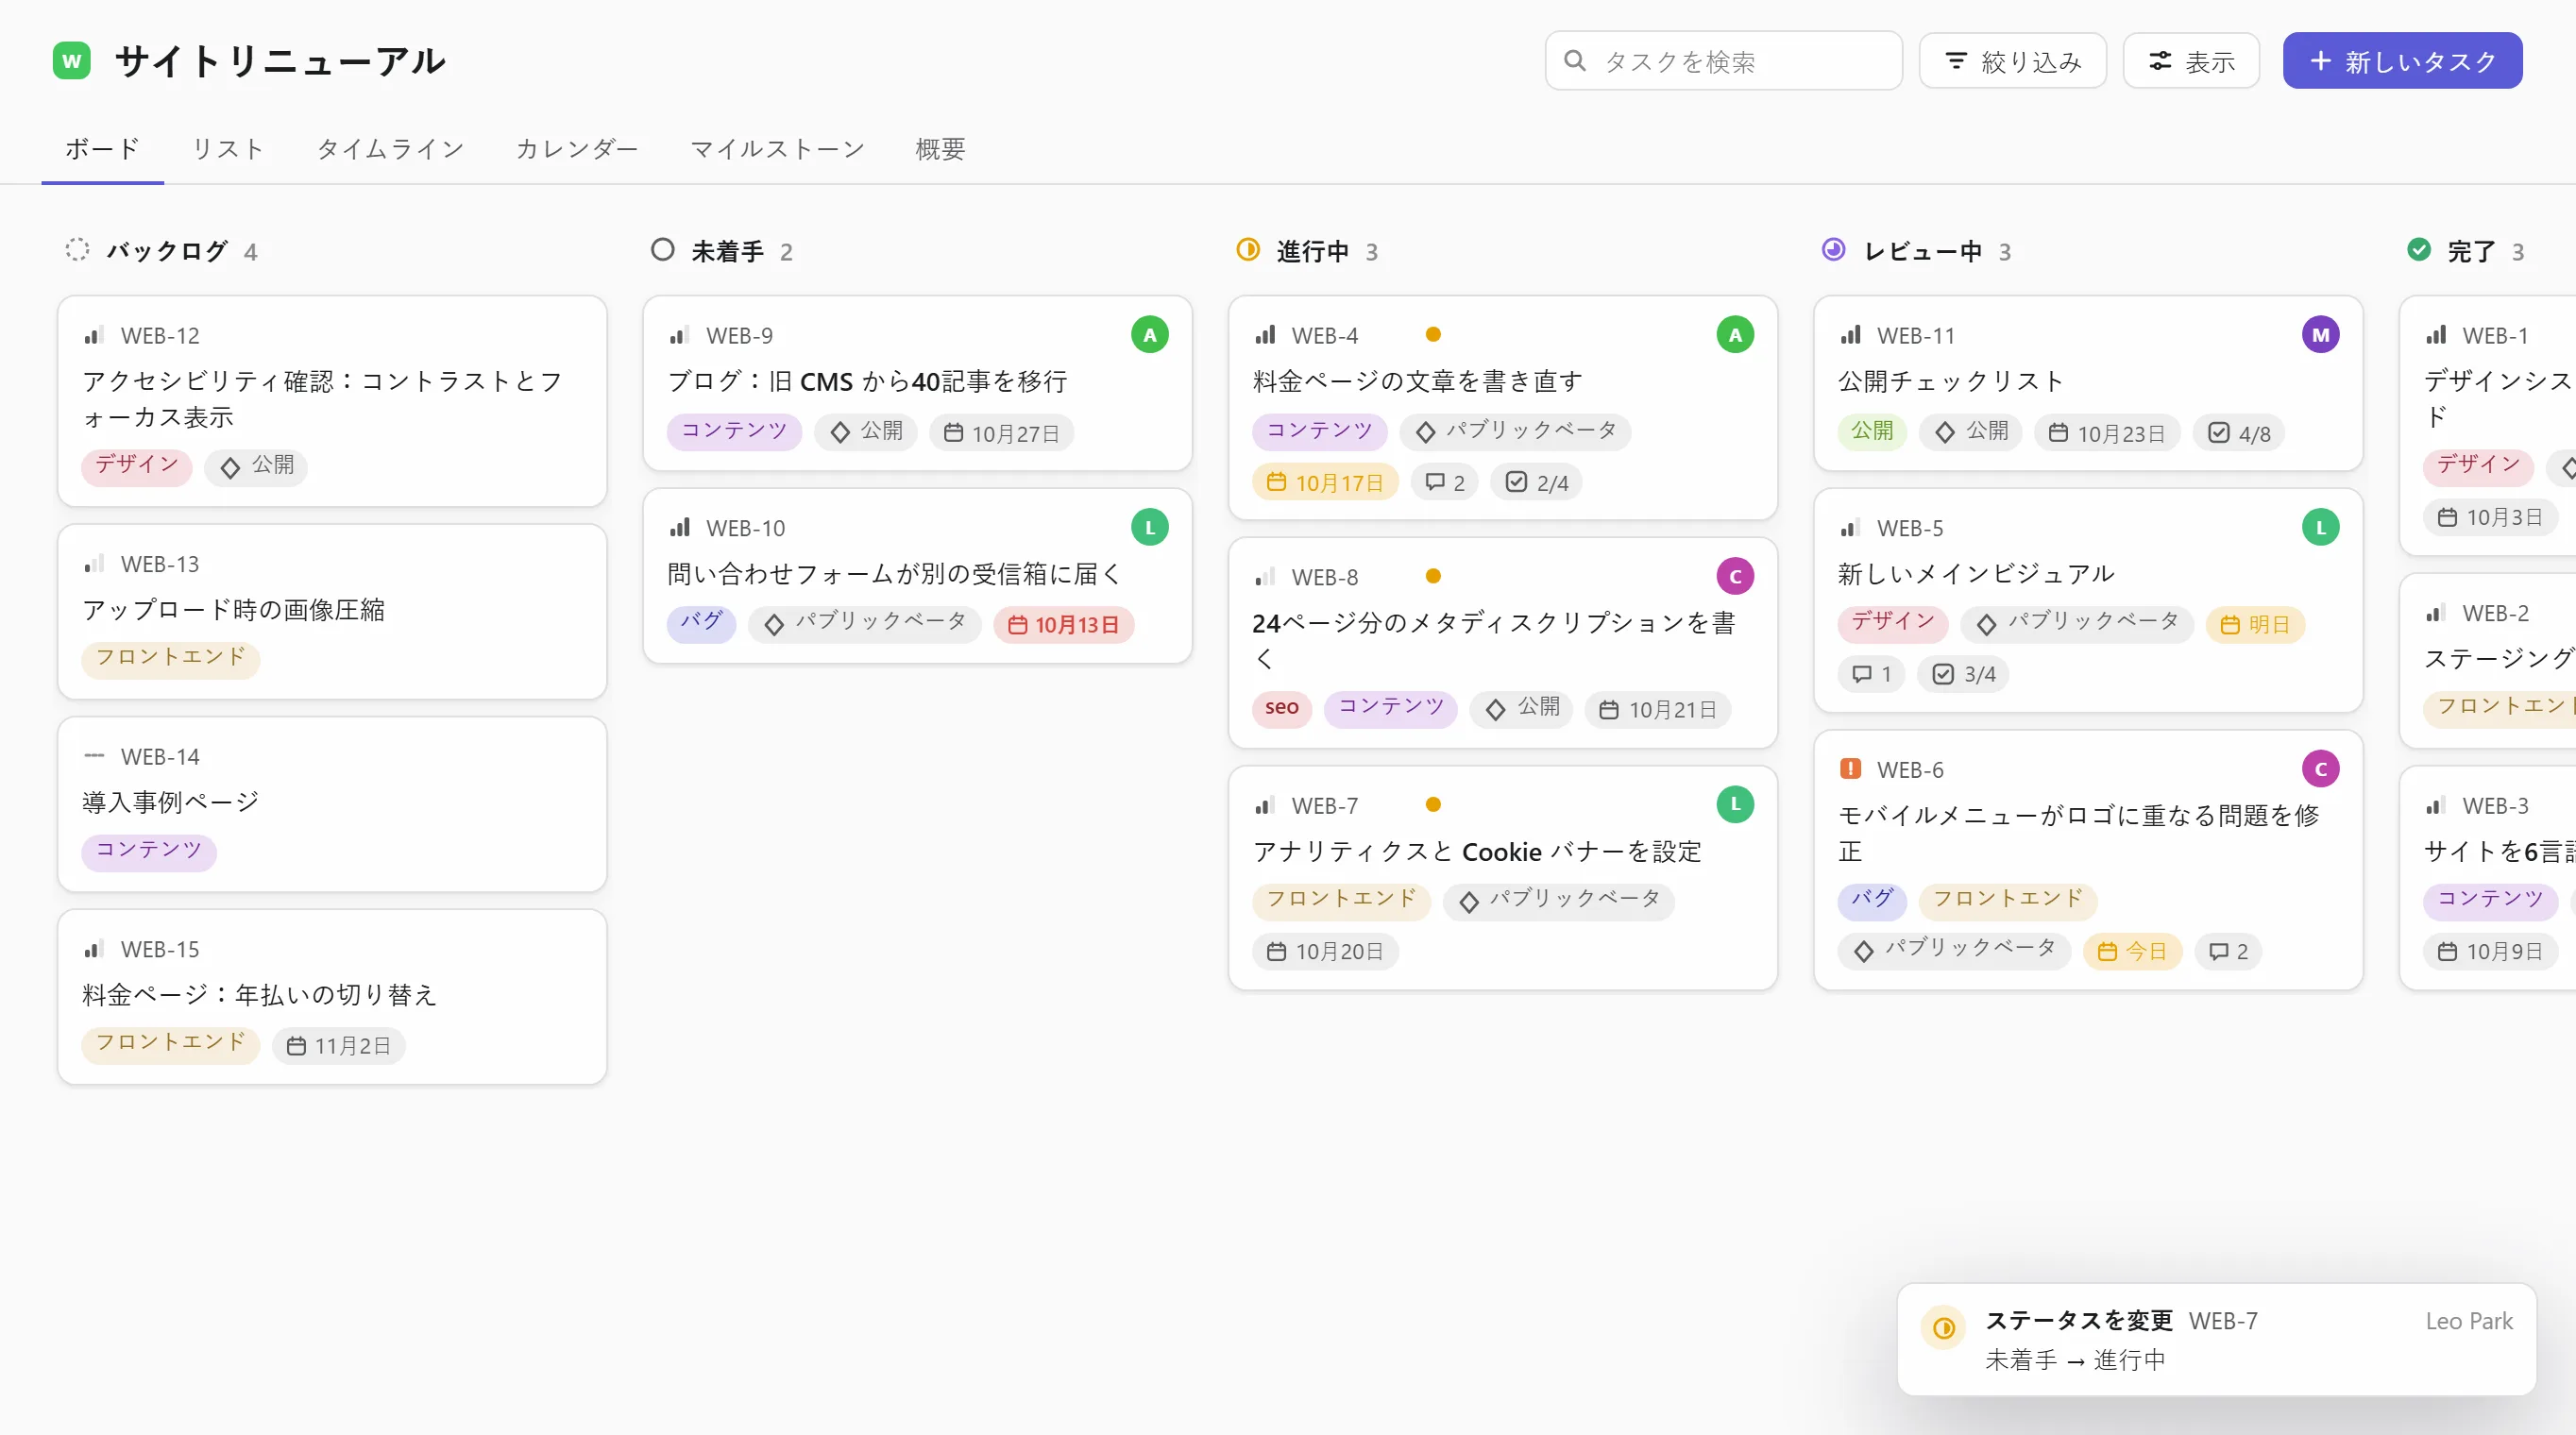Click the バックログ dashed-circle status icon
2576x1435 pixels.
[77, 250]
